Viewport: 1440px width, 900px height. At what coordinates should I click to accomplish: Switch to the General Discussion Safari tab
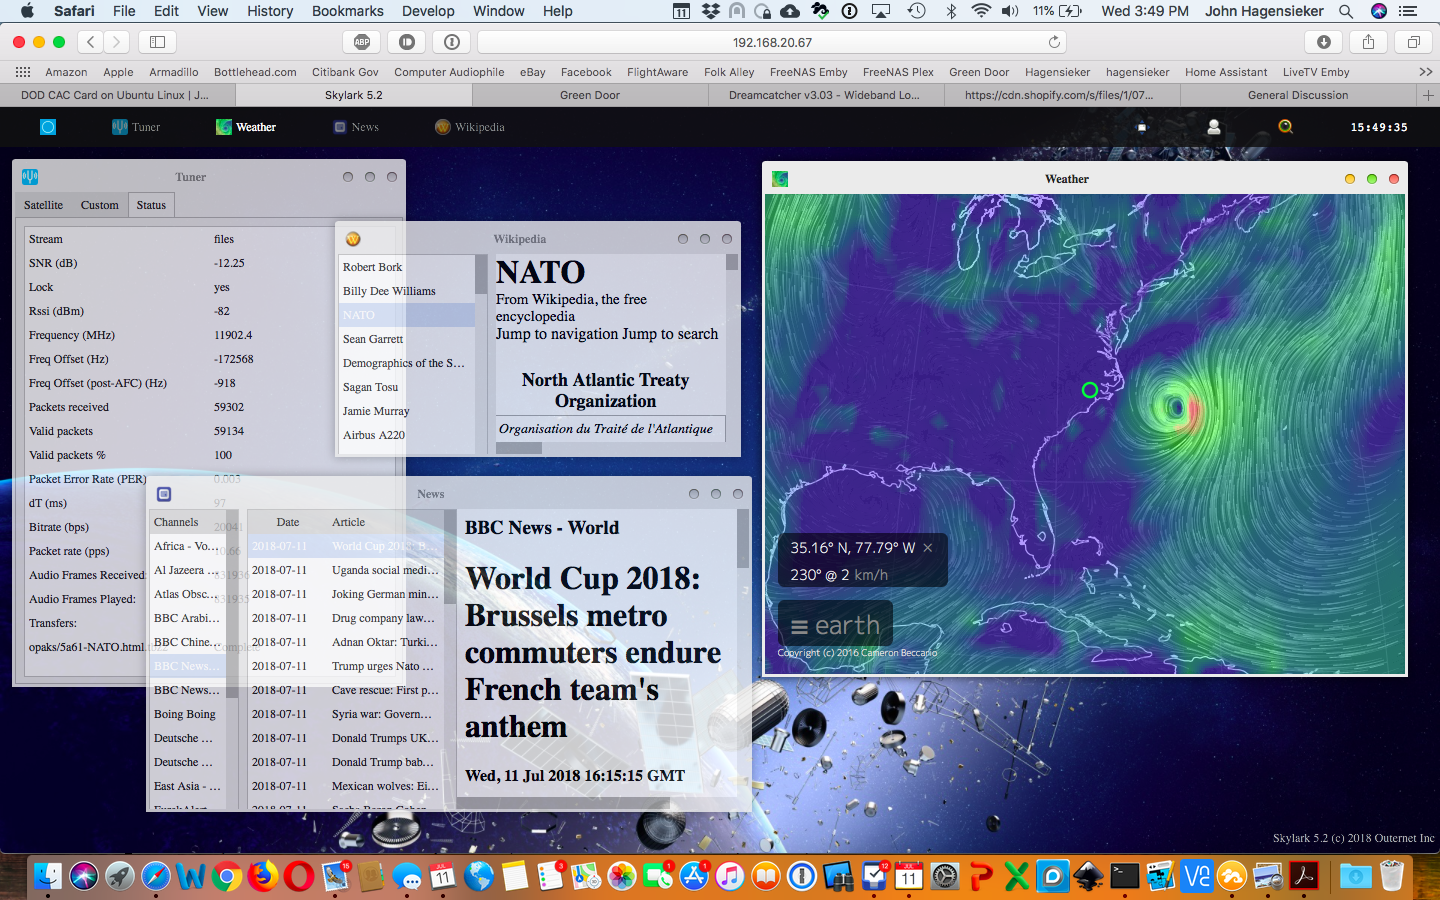click(1298, 95)
